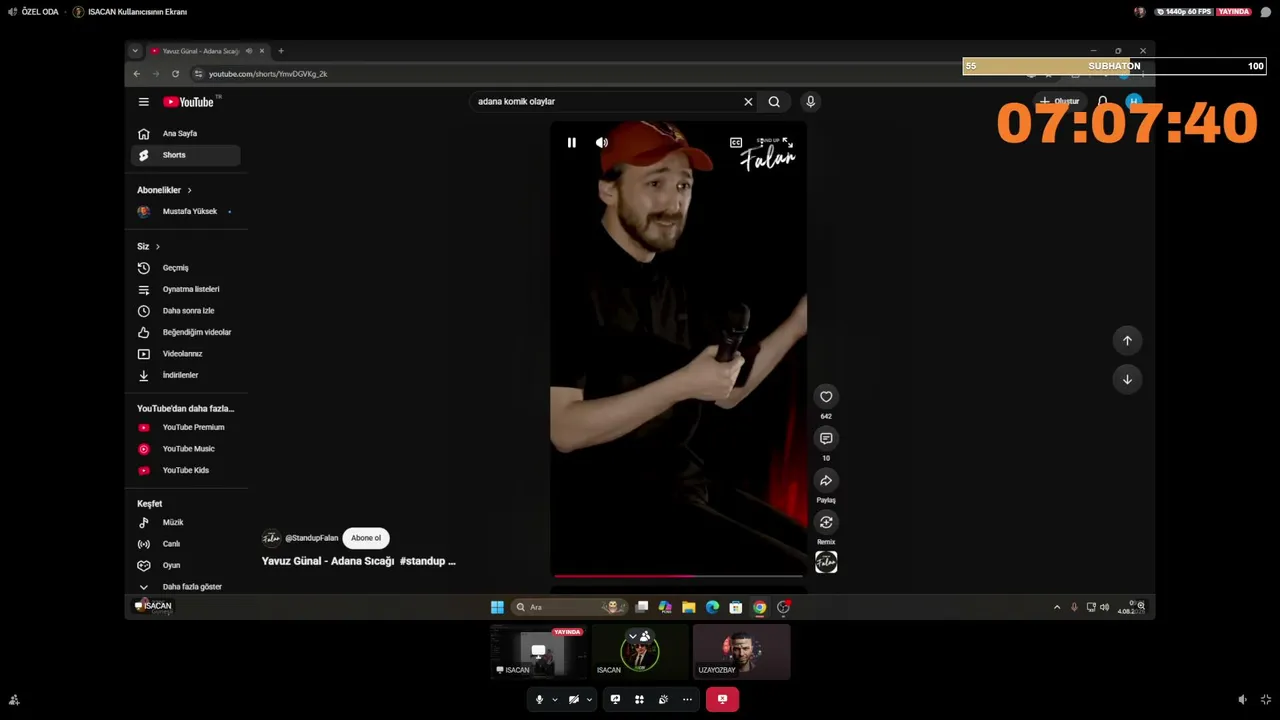Toggle closed captions on the Short
1280x720 pixels.
[736, 143]
